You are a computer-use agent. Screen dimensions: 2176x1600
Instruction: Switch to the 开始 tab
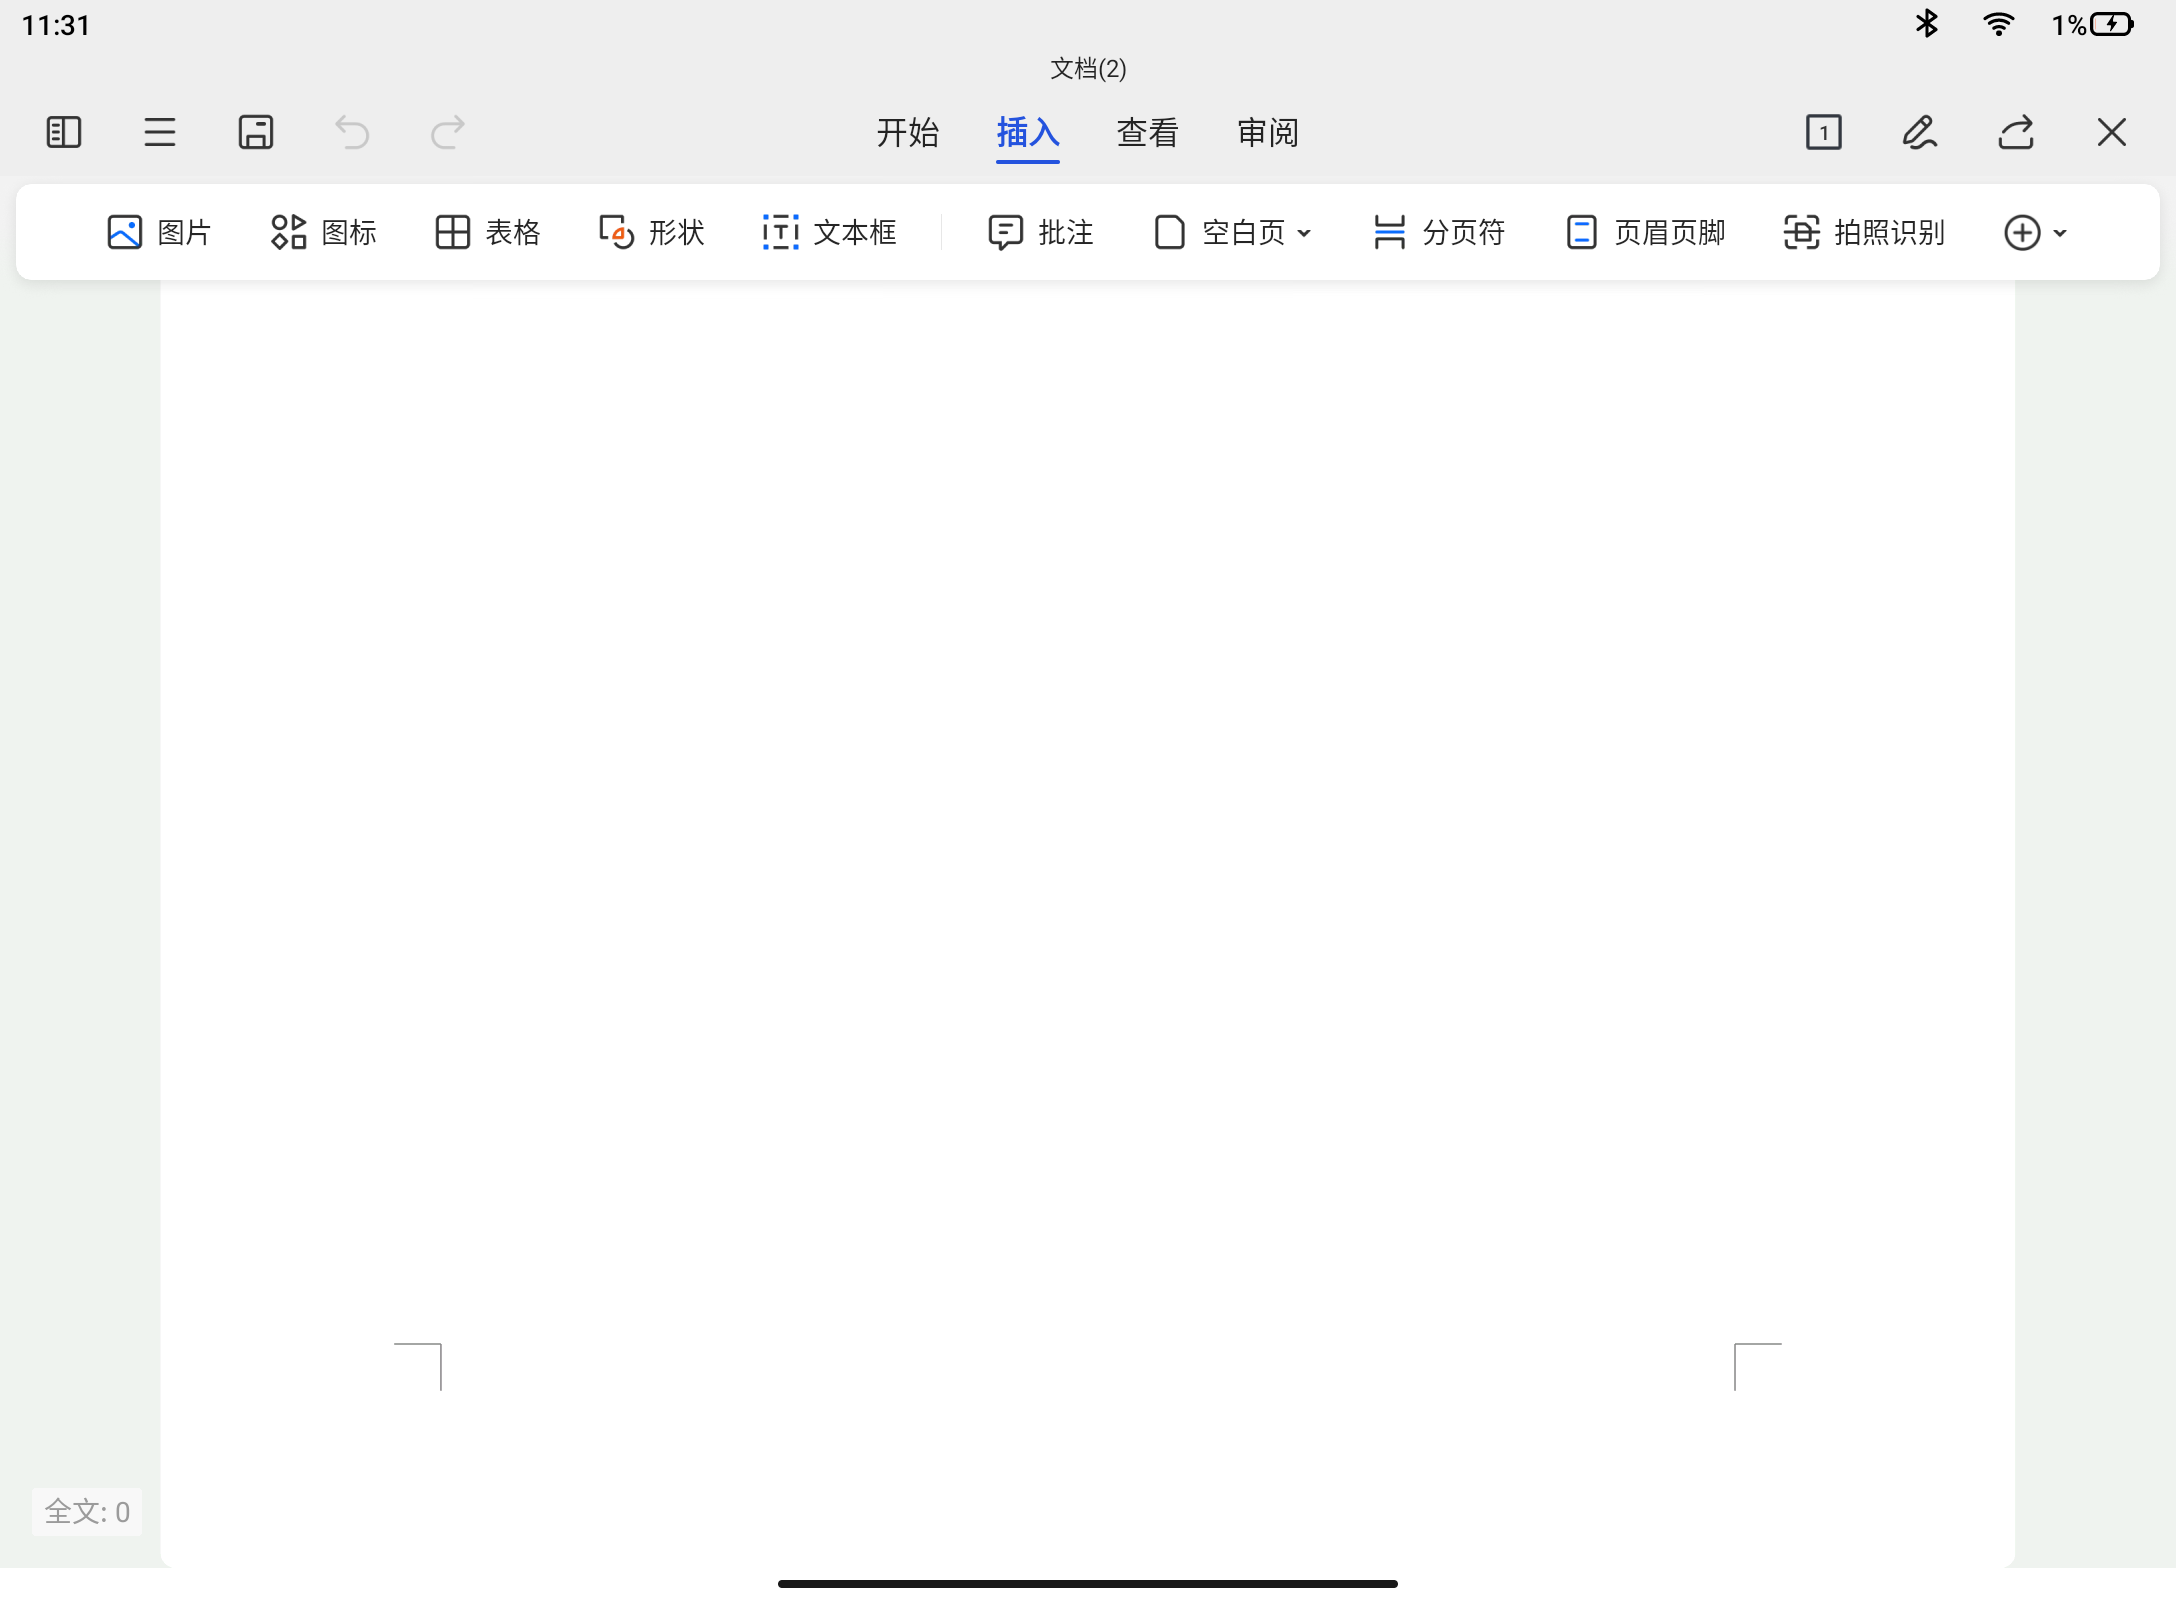click(907, 132)
